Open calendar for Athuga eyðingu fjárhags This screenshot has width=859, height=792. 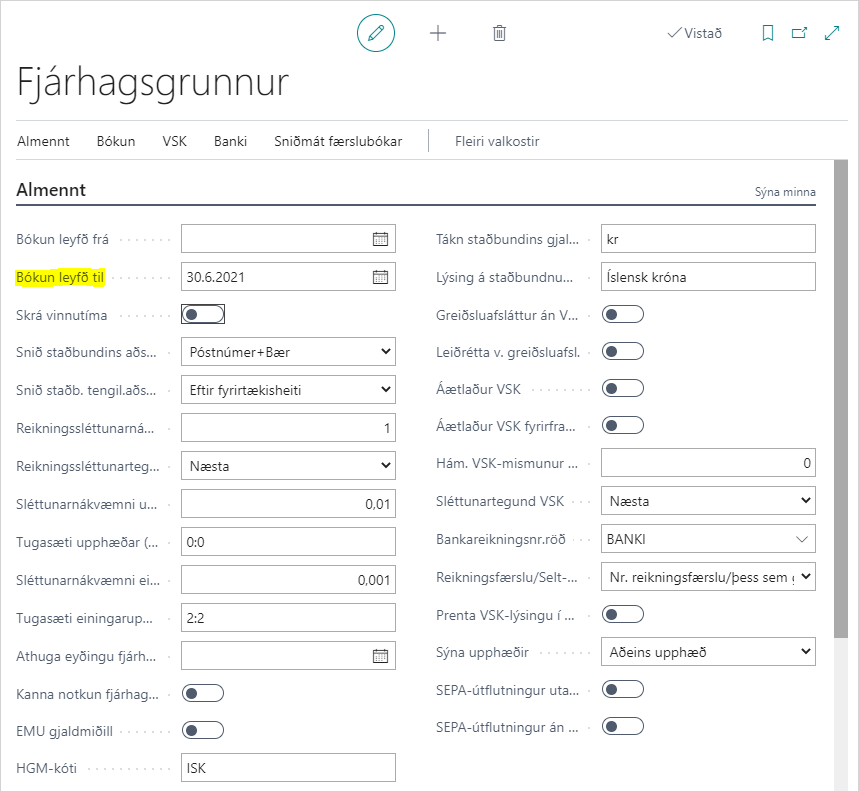click(x=380, y=656)
